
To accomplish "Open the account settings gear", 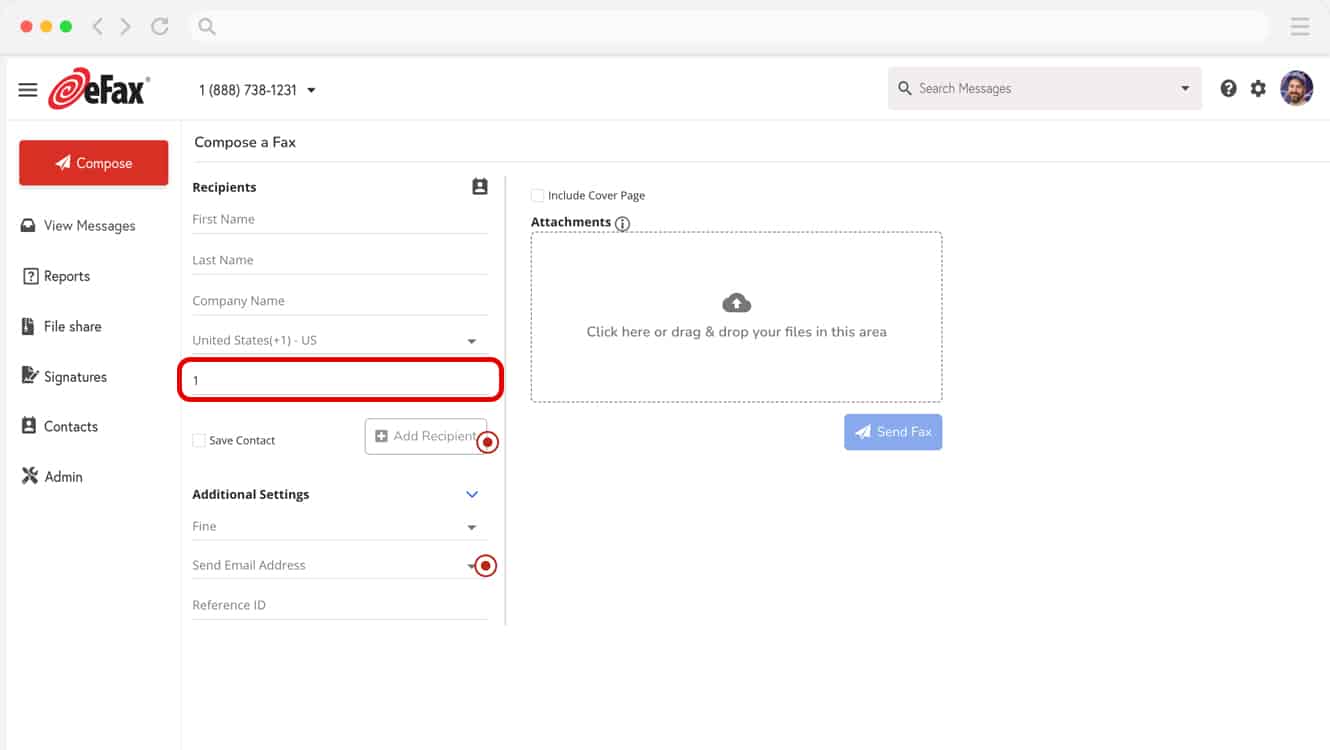I will click(1258, 88).
